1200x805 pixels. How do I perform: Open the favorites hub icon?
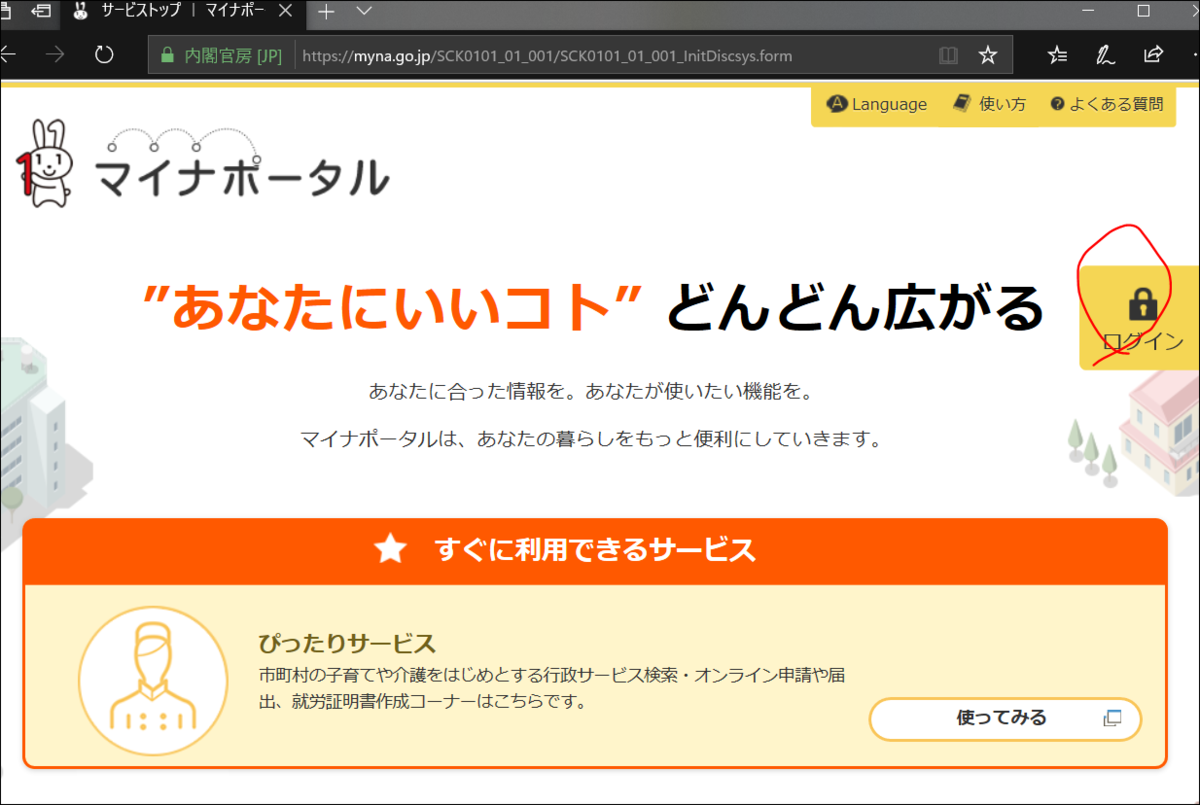pos(1058,55)
